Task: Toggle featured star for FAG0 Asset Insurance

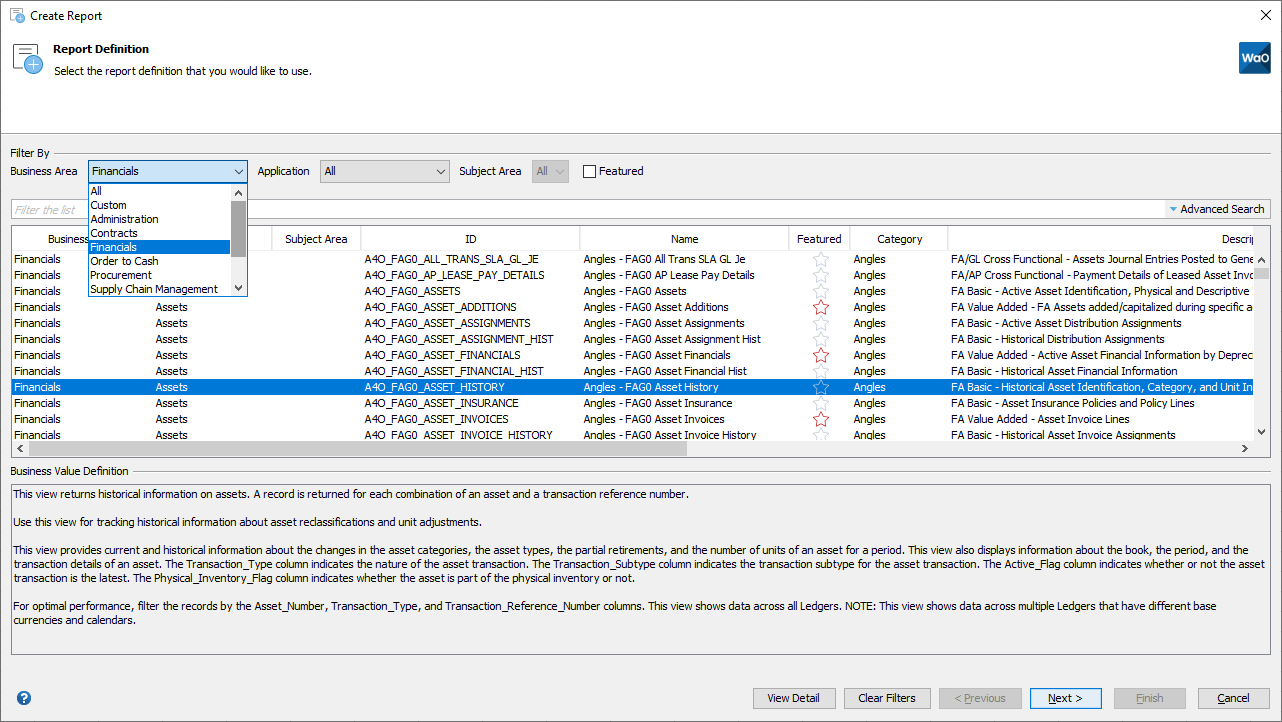Action: (820, 403)
